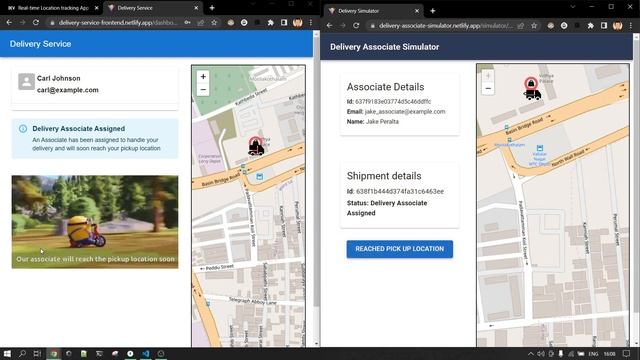Click the email carl@example.com
The image size is (640, 360).
coord(68,90)
